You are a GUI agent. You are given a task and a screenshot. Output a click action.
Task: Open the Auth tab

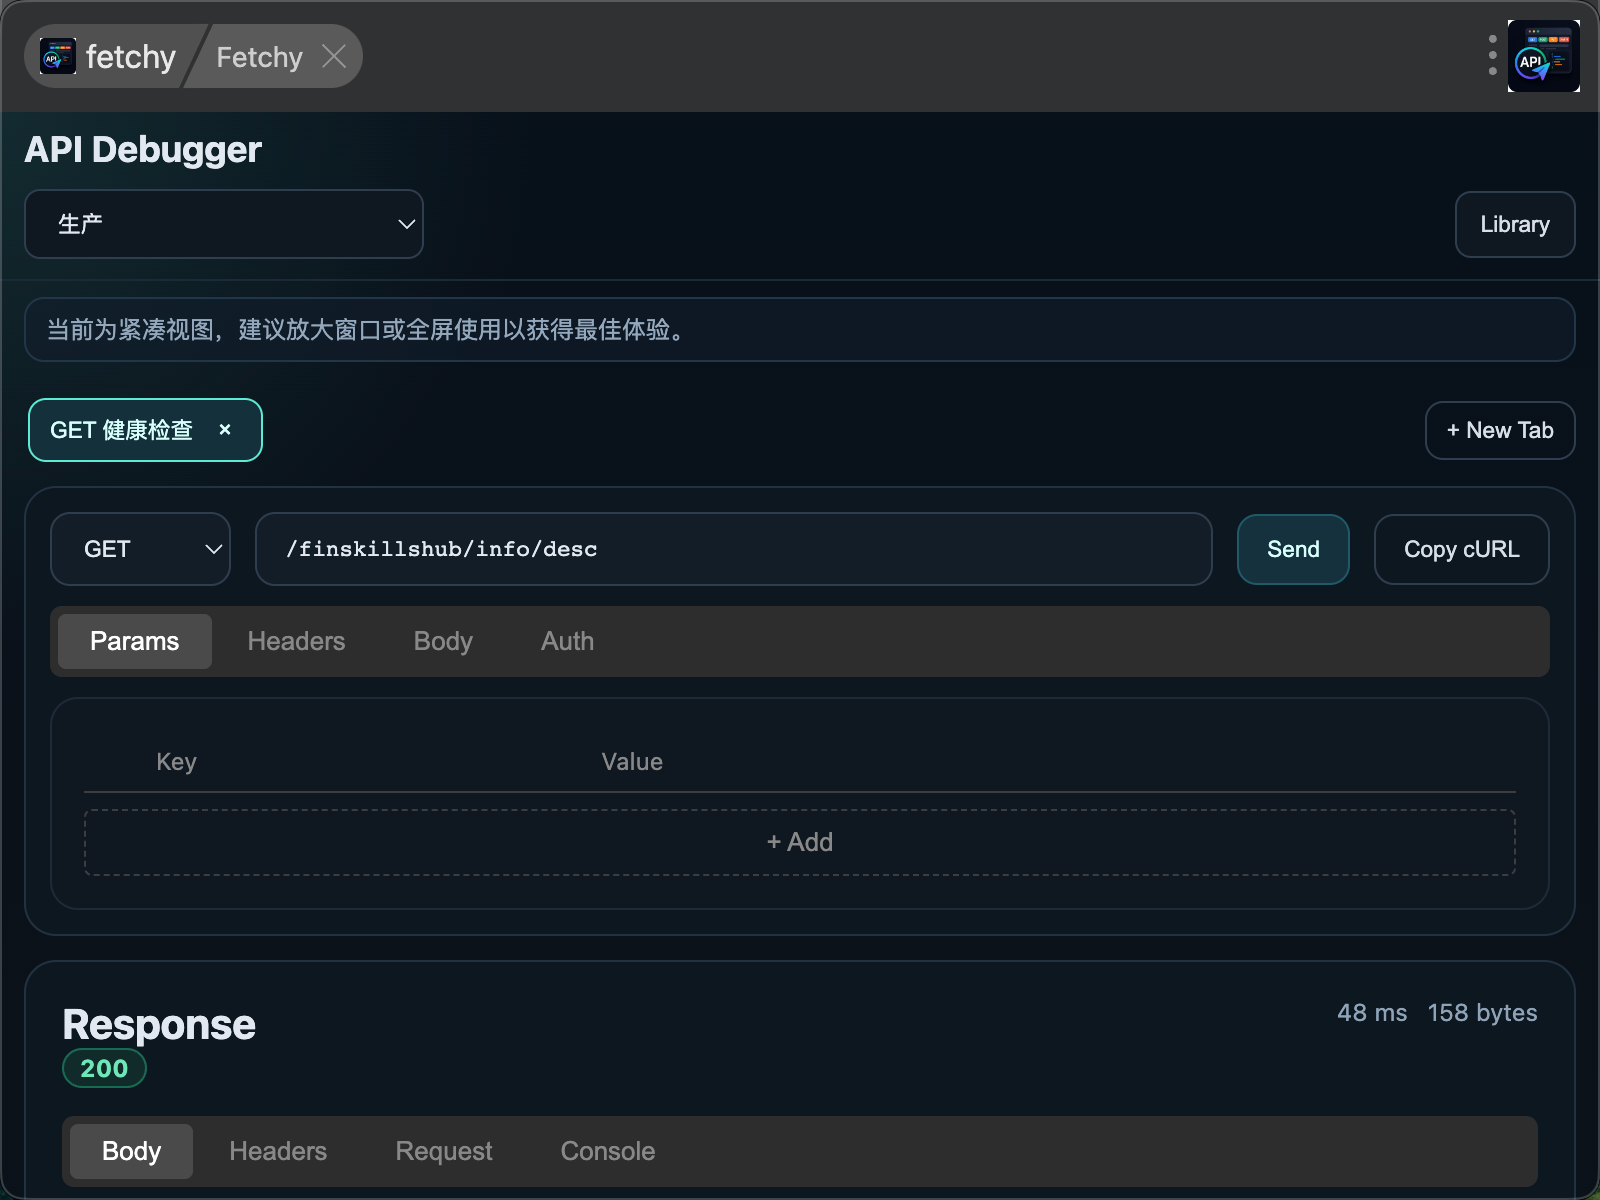(567, 641)
